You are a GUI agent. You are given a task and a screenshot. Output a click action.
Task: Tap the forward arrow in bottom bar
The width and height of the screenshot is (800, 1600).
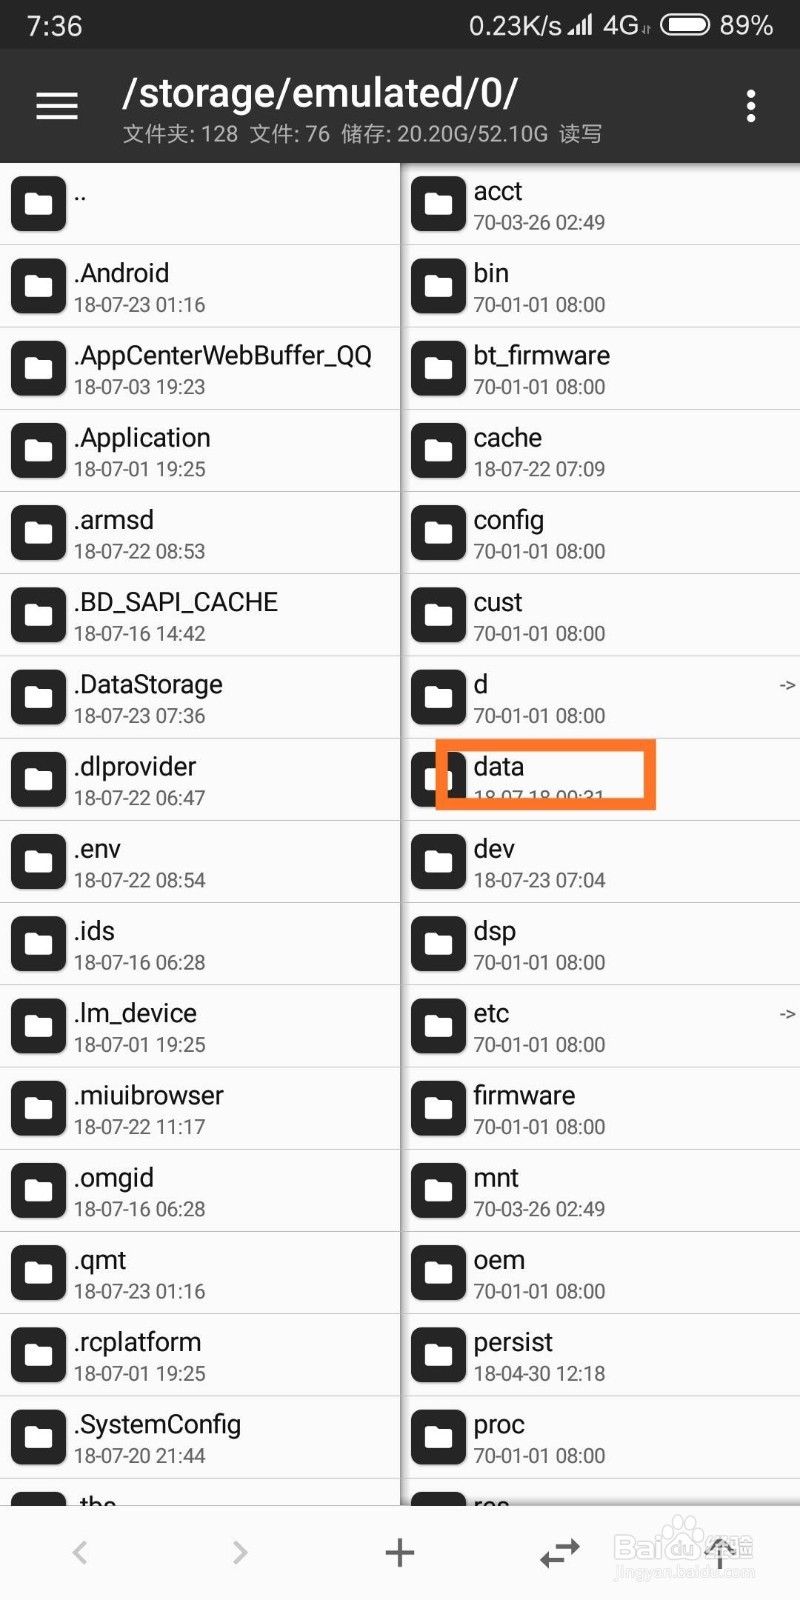click(x=240, y=1552)
